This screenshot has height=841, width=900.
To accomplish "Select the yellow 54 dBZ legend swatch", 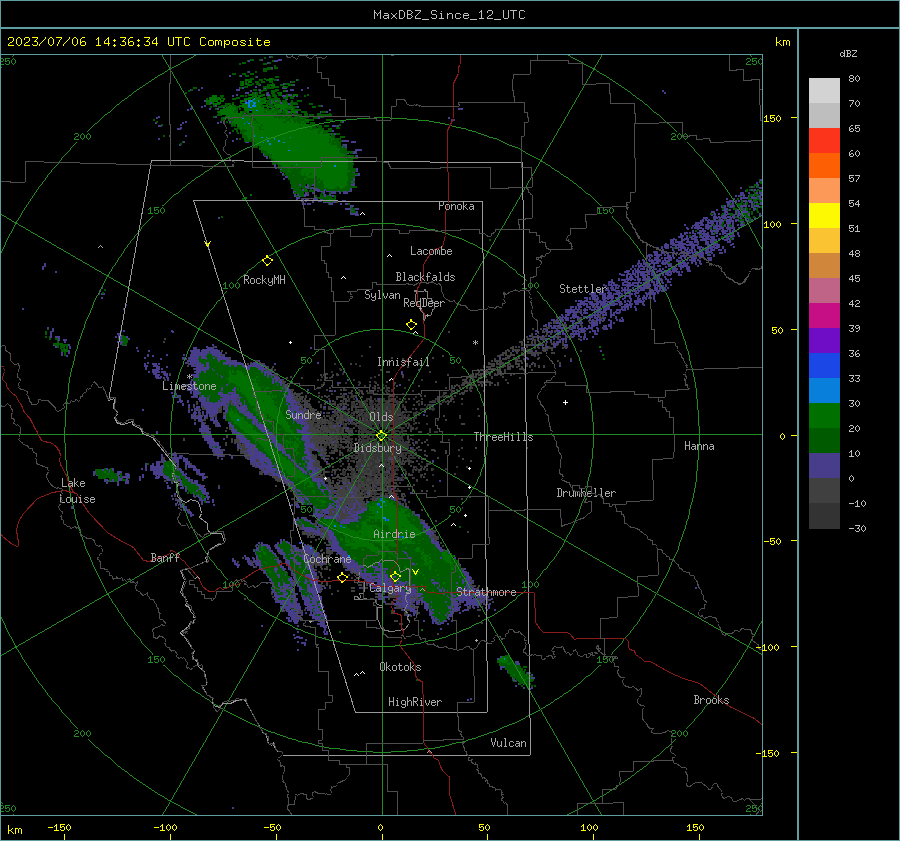I will click(x=824, y=215).
